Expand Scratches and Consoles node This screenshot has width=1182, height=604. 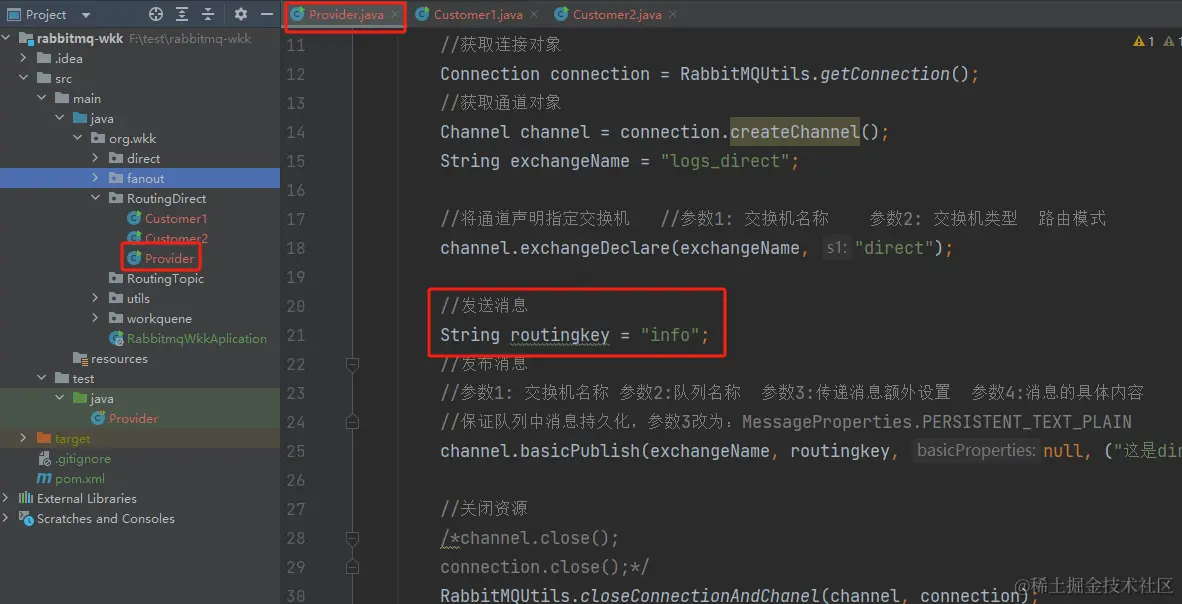point(6,519)
